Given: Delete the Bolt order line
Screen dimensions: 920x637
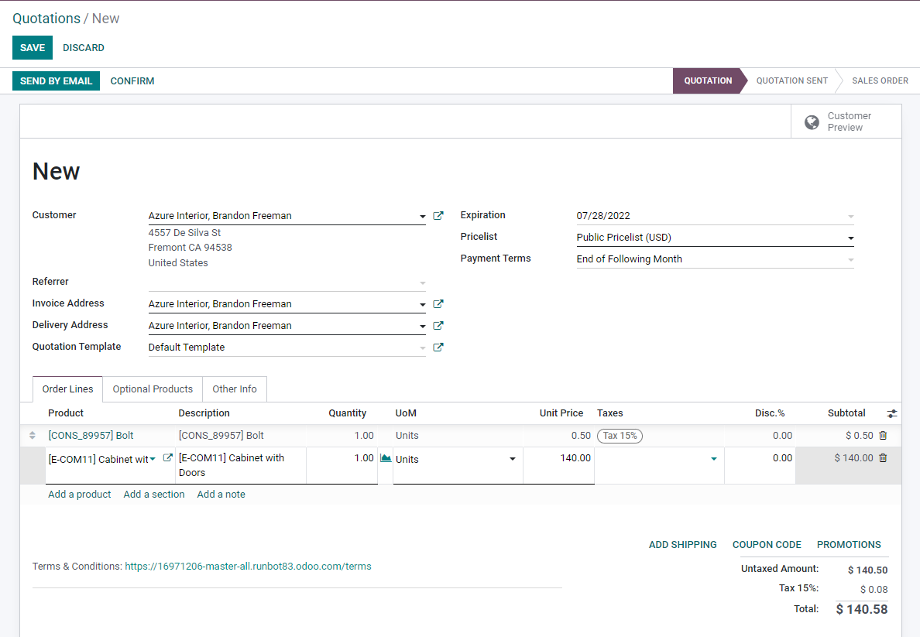Looking at the screenshot, I should click(883, 436).
